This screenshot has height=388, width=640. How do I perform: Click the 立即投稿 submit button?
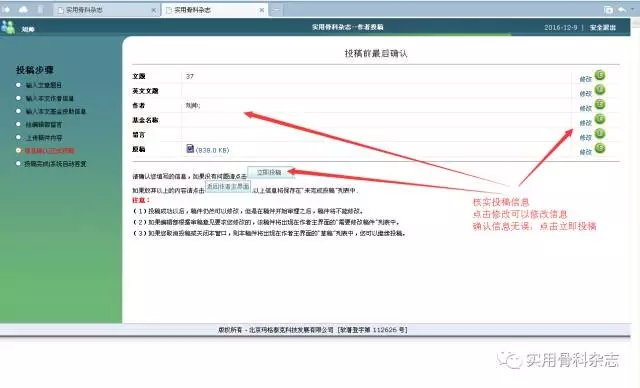(269, 172)
